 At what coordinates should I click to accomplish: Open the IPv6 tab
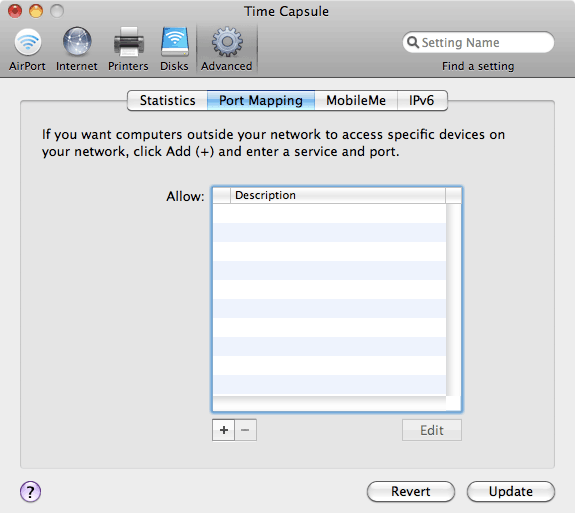422,100
